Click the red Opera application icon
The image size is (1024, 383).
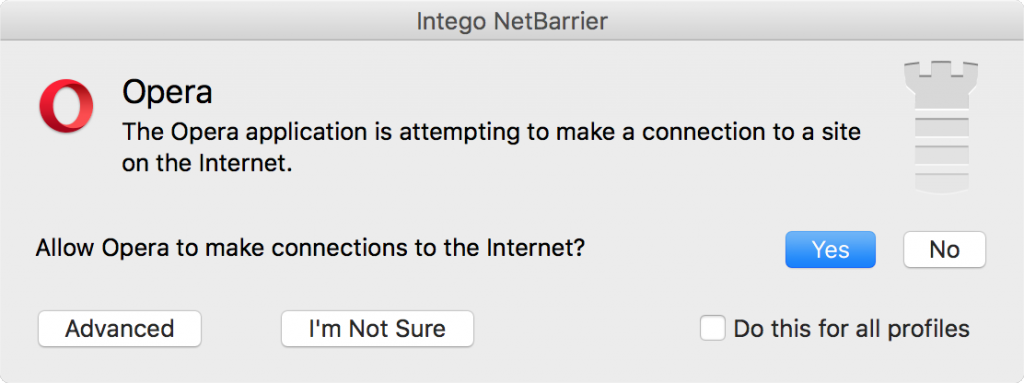[66, 106]
